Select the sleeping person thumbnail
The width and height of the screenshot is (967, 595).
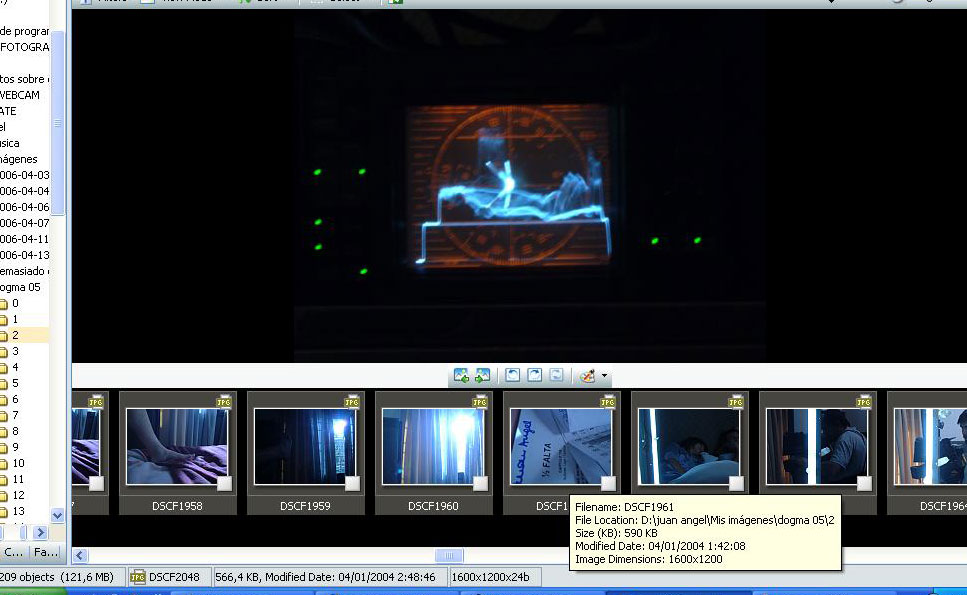click(689, 446)
